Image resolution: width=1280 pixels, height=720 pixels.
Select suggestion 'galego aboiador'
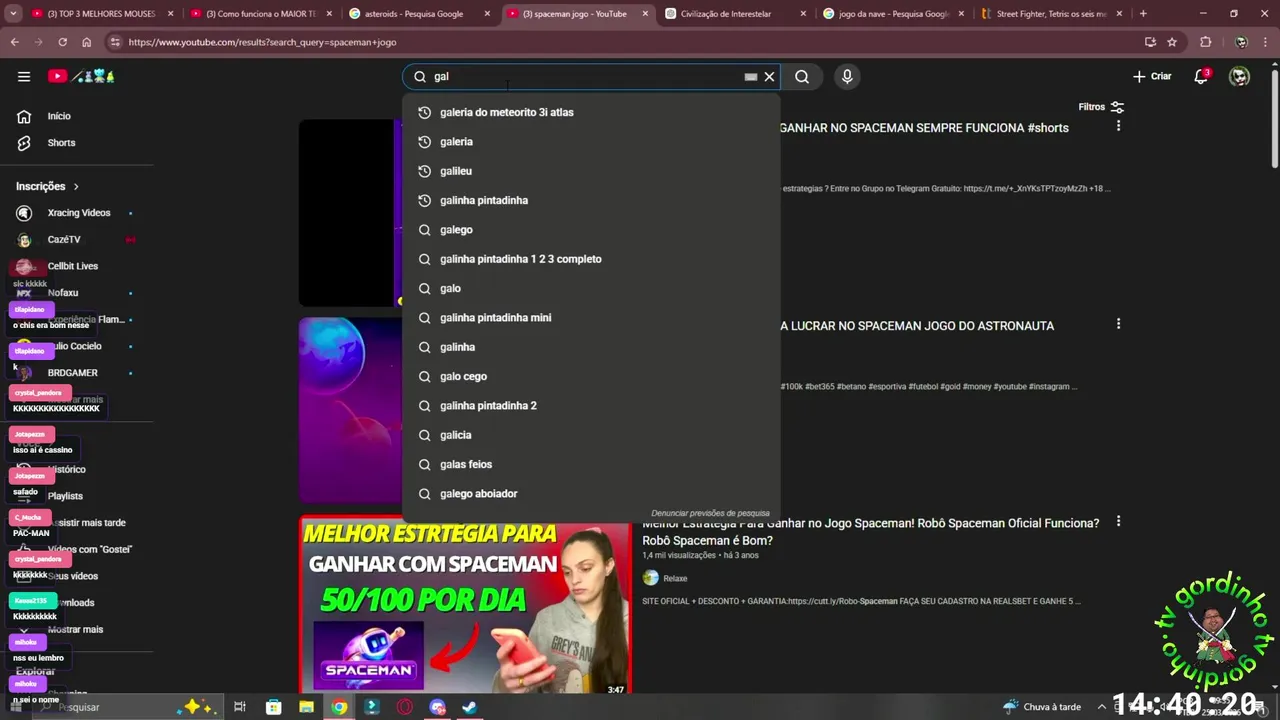point(591,494)
